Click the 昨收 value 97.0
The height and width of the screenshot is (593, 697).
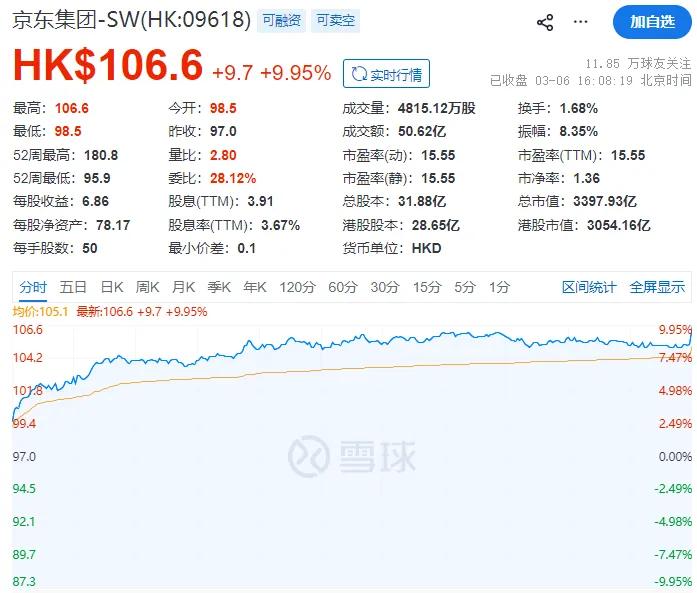click(x=223, y=131)
